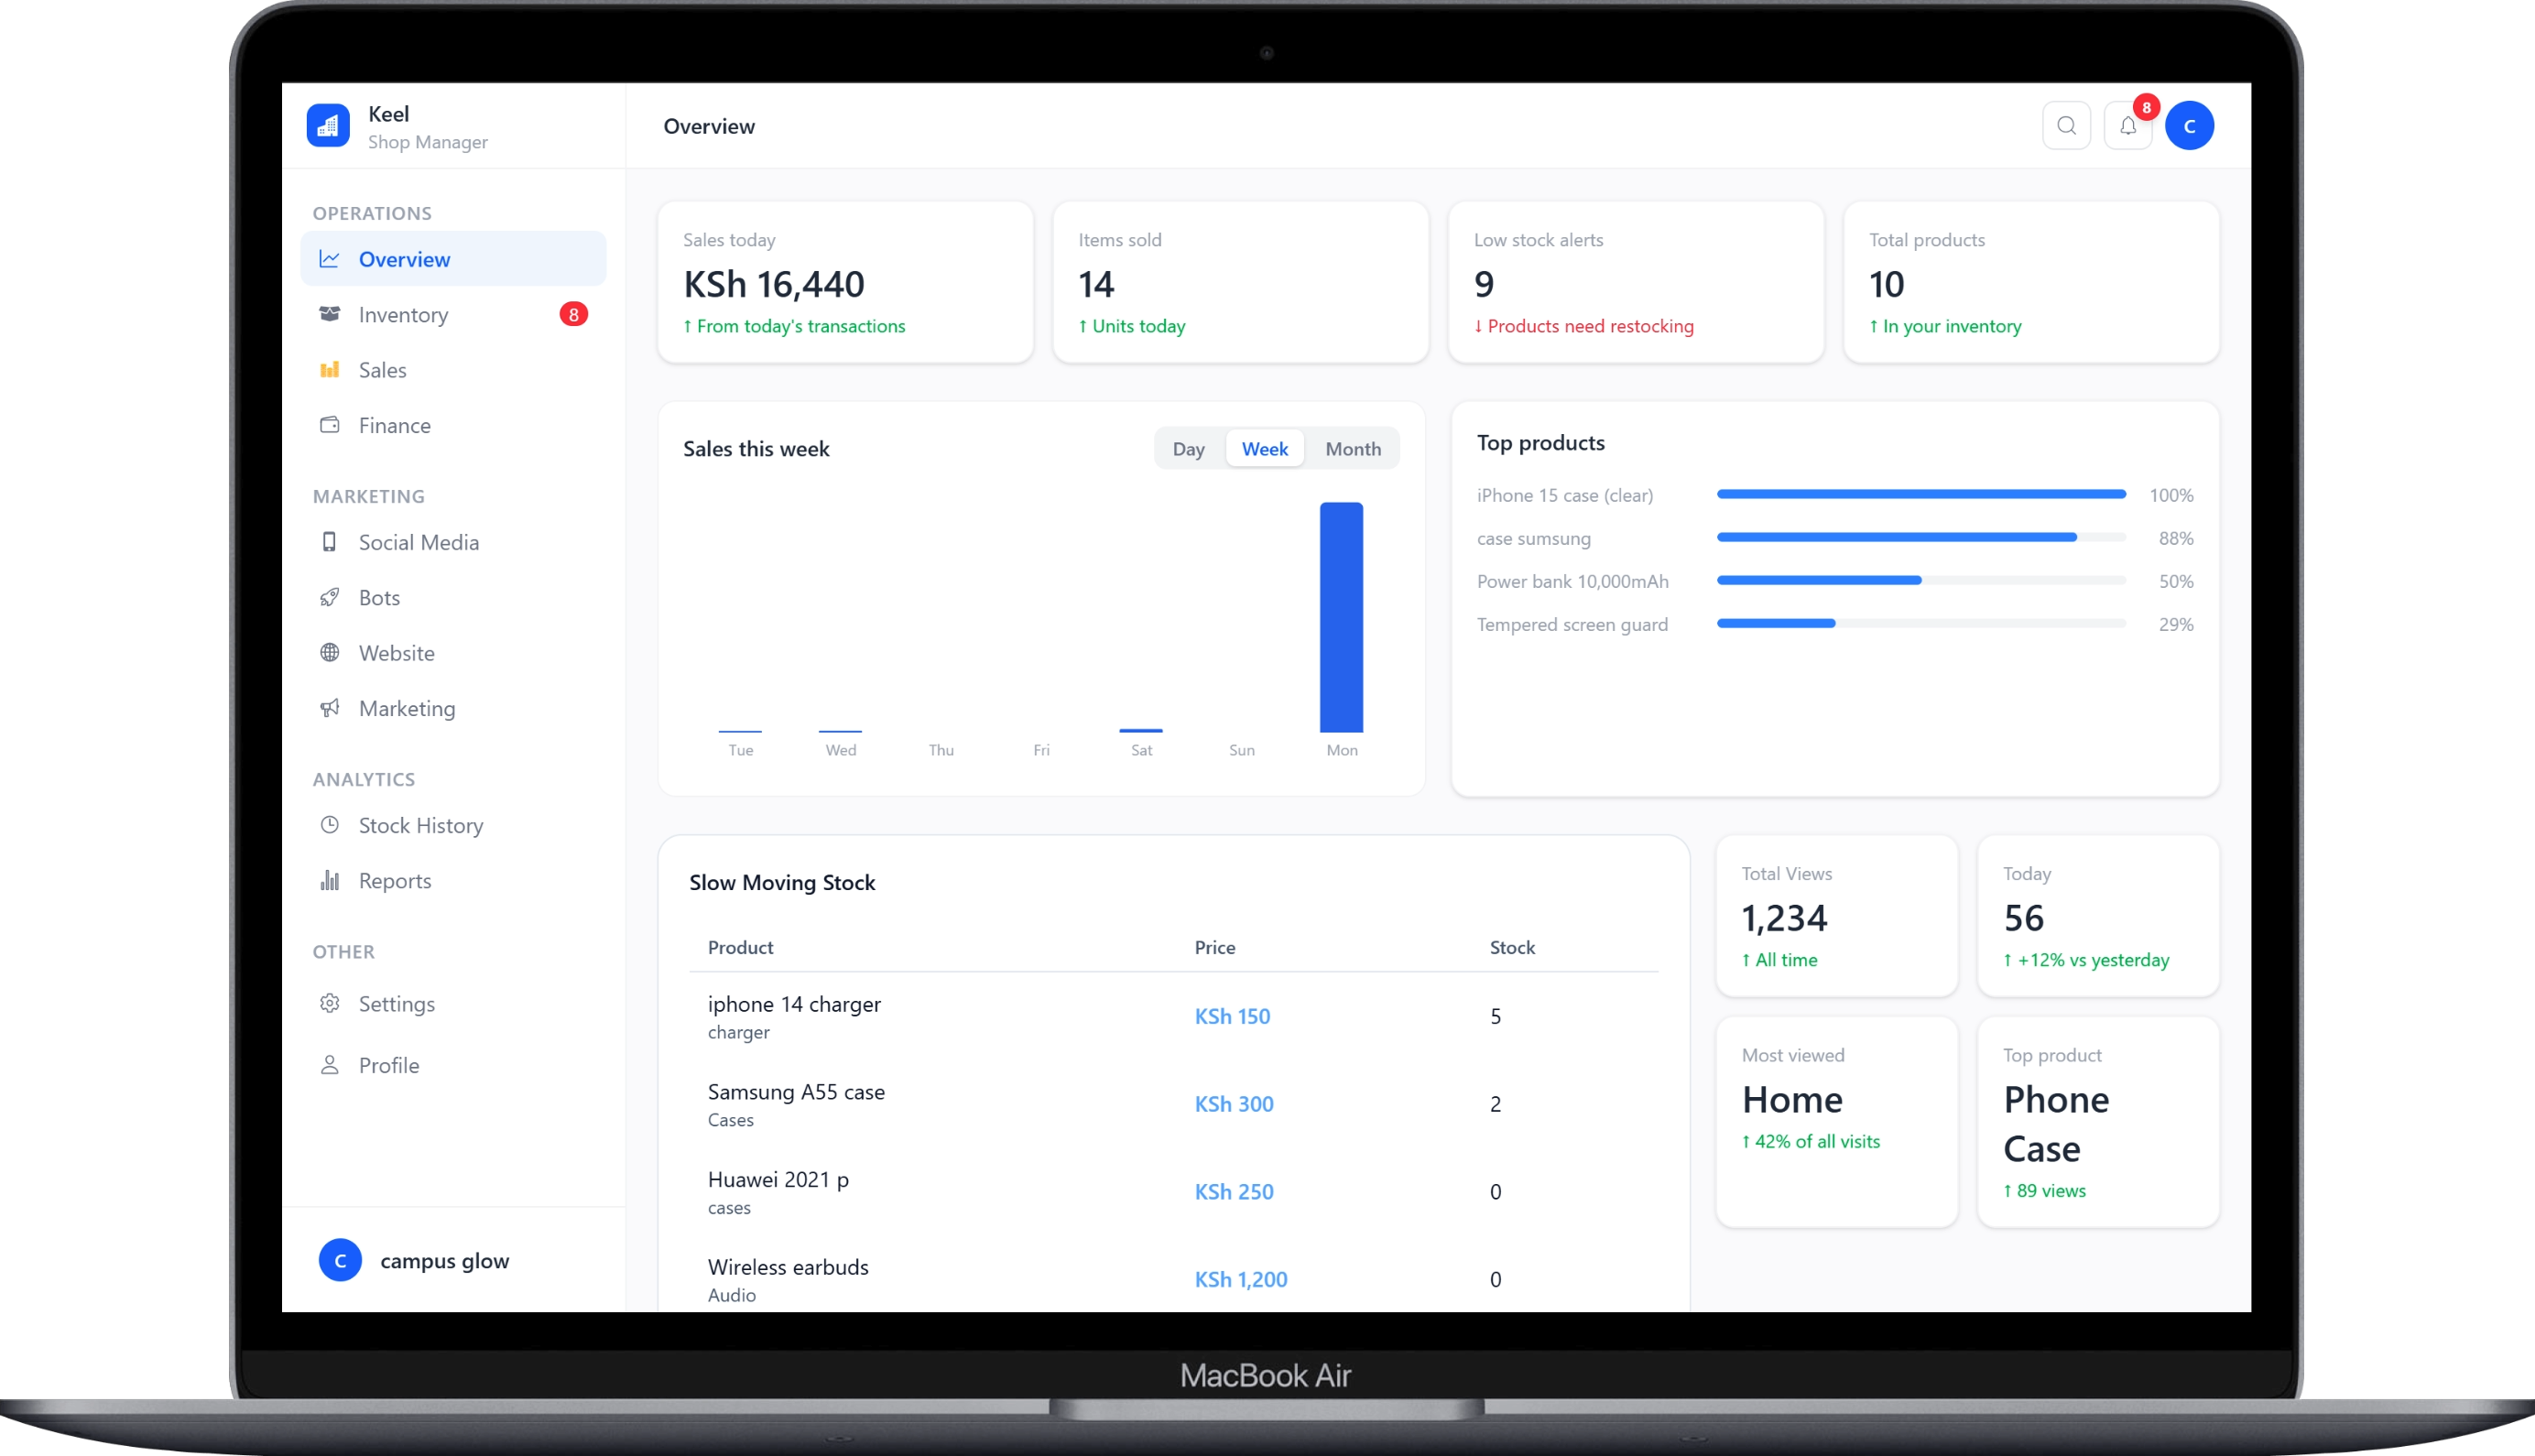Click the Keel app logo icon

(x=328, y=126)
